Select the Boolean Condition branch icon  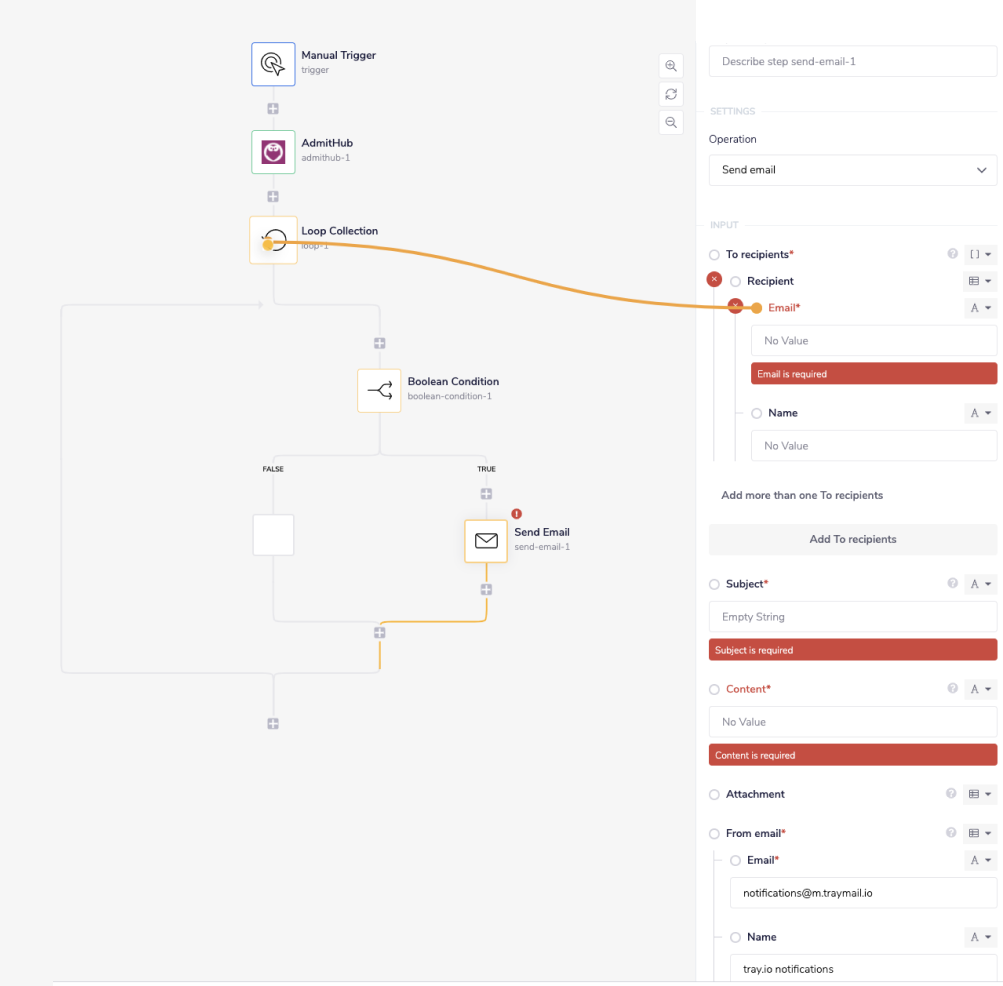click(379, 390)
